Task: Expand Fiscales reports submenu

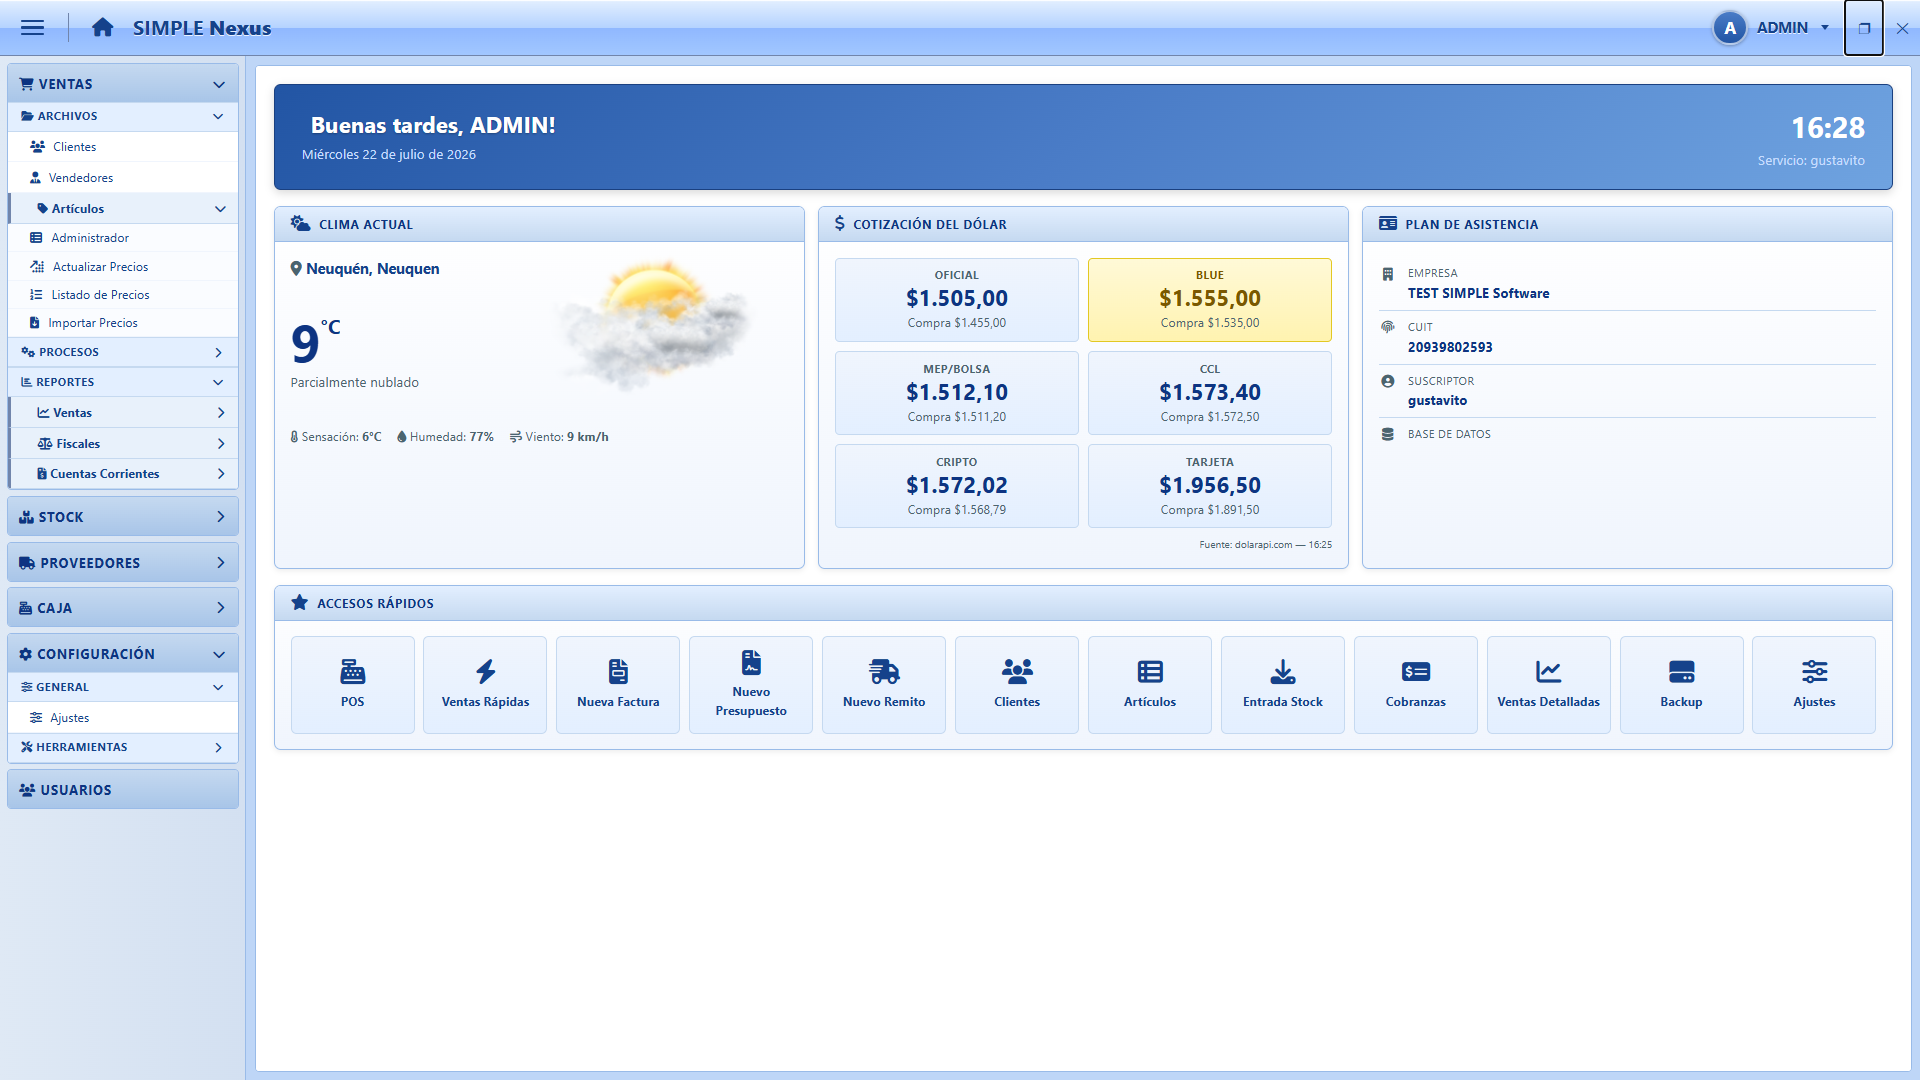Action: click(x=123, y=444)
